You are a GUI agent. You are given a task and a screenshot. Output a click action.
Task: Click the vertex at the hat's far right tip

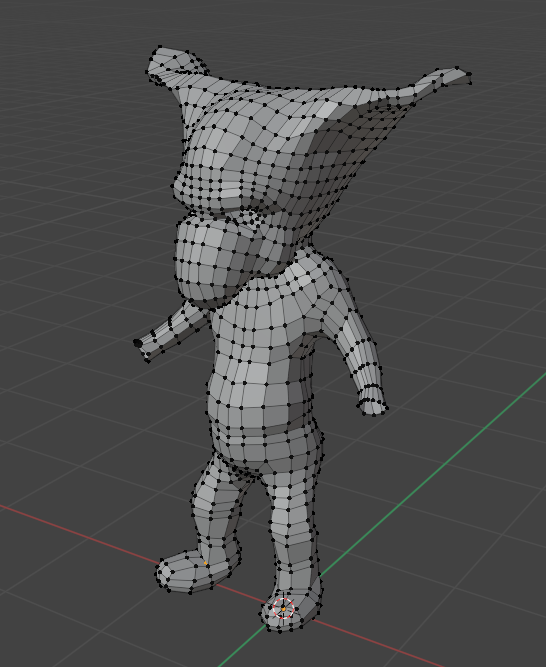click(x=469, y=75)
